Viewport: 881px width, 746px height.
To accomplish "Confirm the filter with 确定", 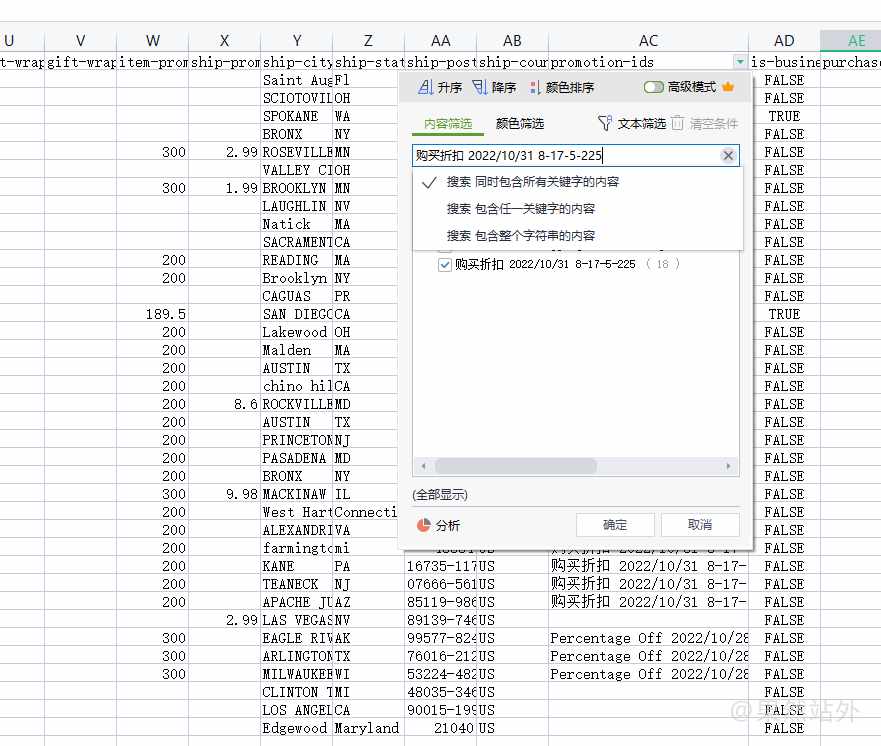I will coord(615,525).
